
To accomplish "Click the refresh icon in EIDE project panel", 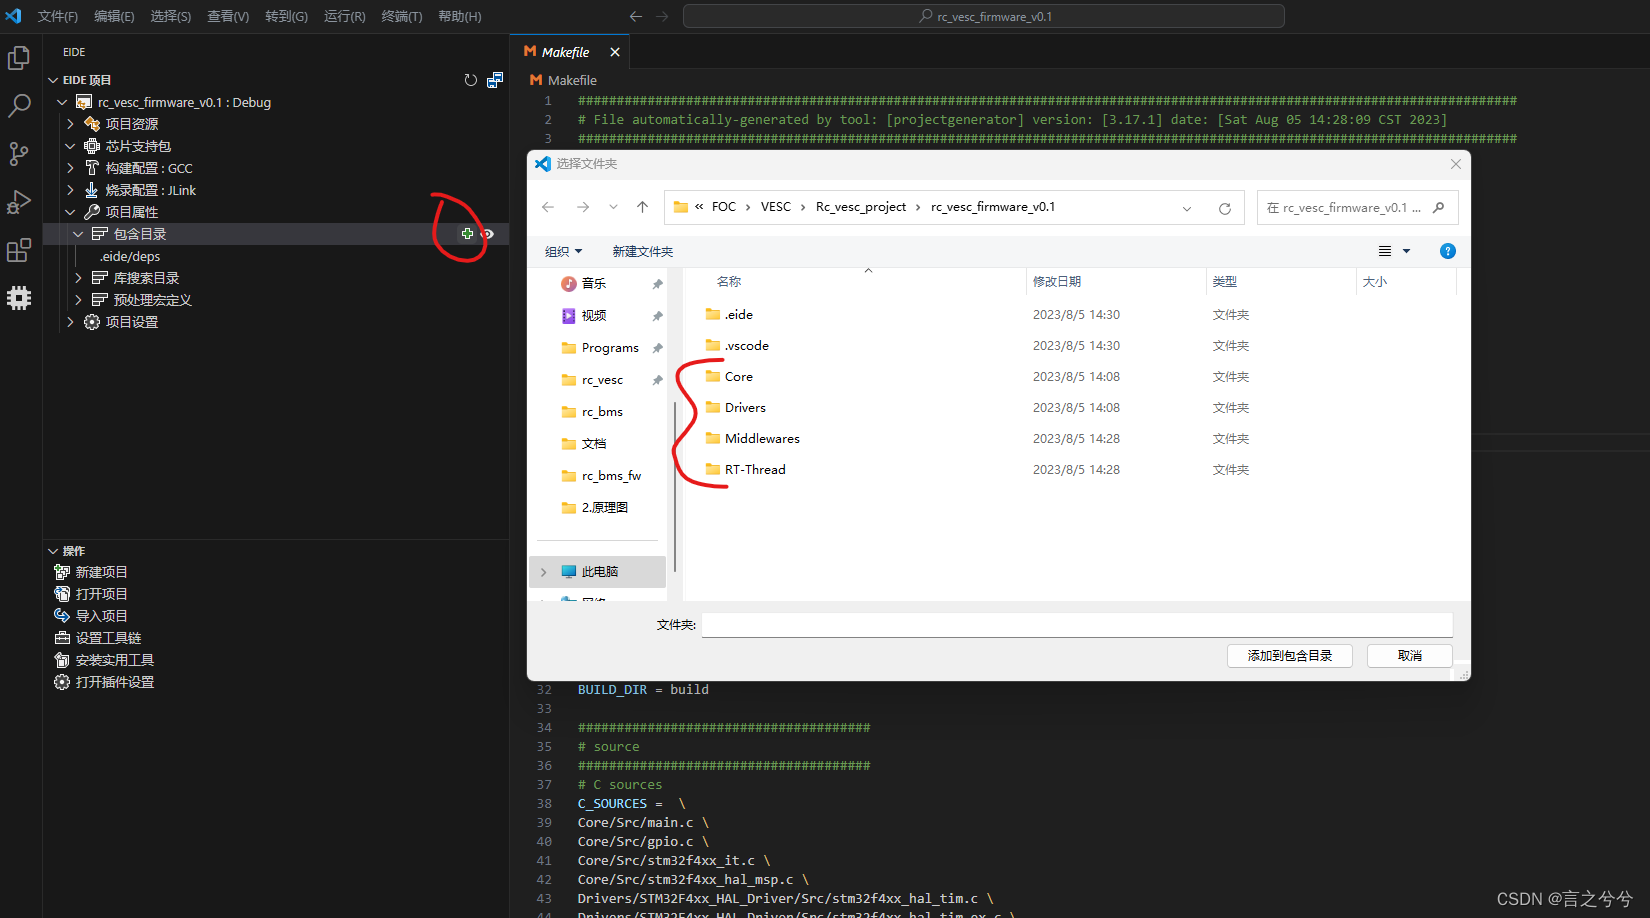I will [470, 80].
